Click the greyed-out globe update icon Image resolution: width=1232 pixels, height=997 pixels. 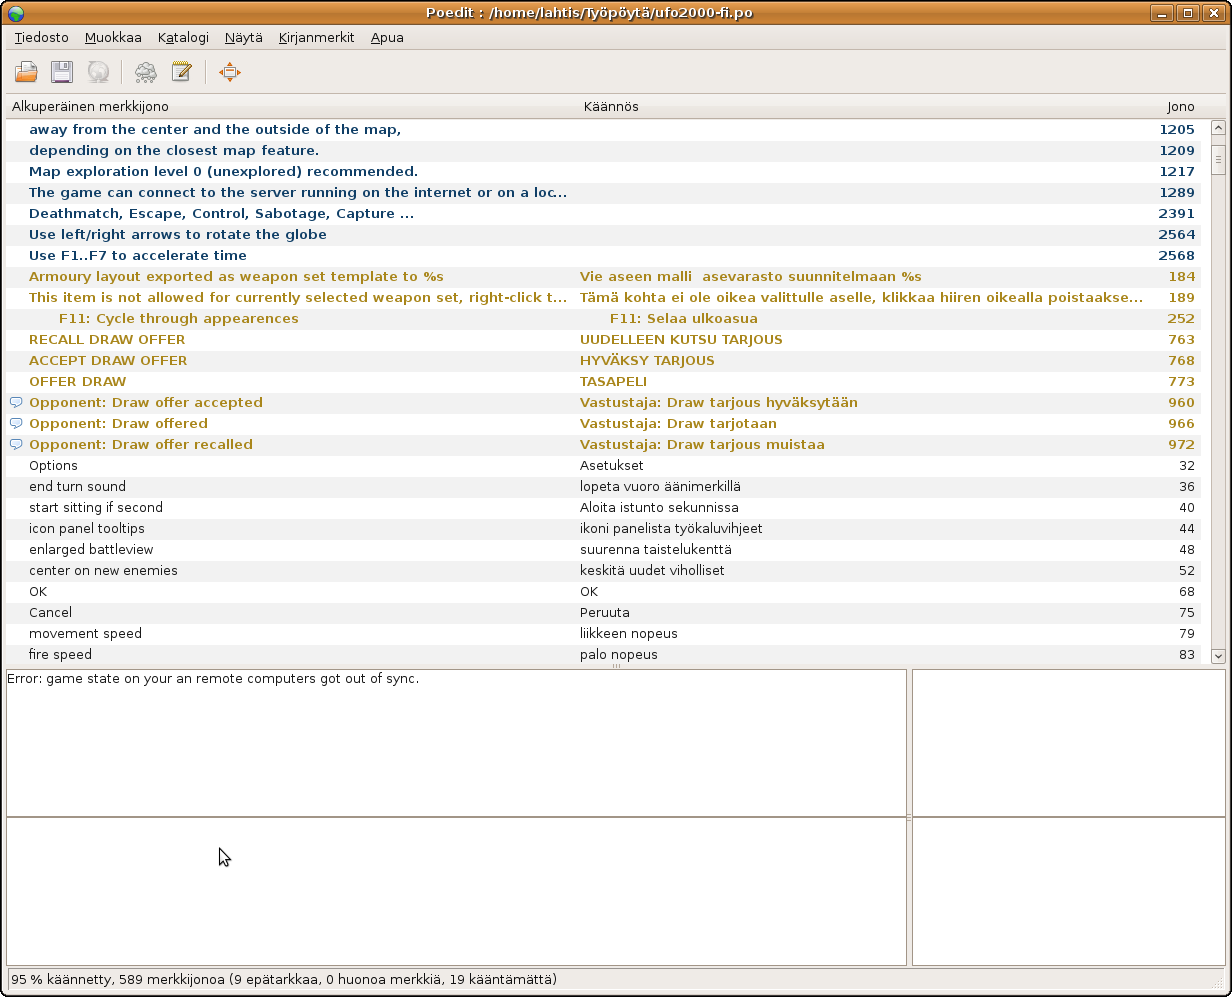[97, 72]
